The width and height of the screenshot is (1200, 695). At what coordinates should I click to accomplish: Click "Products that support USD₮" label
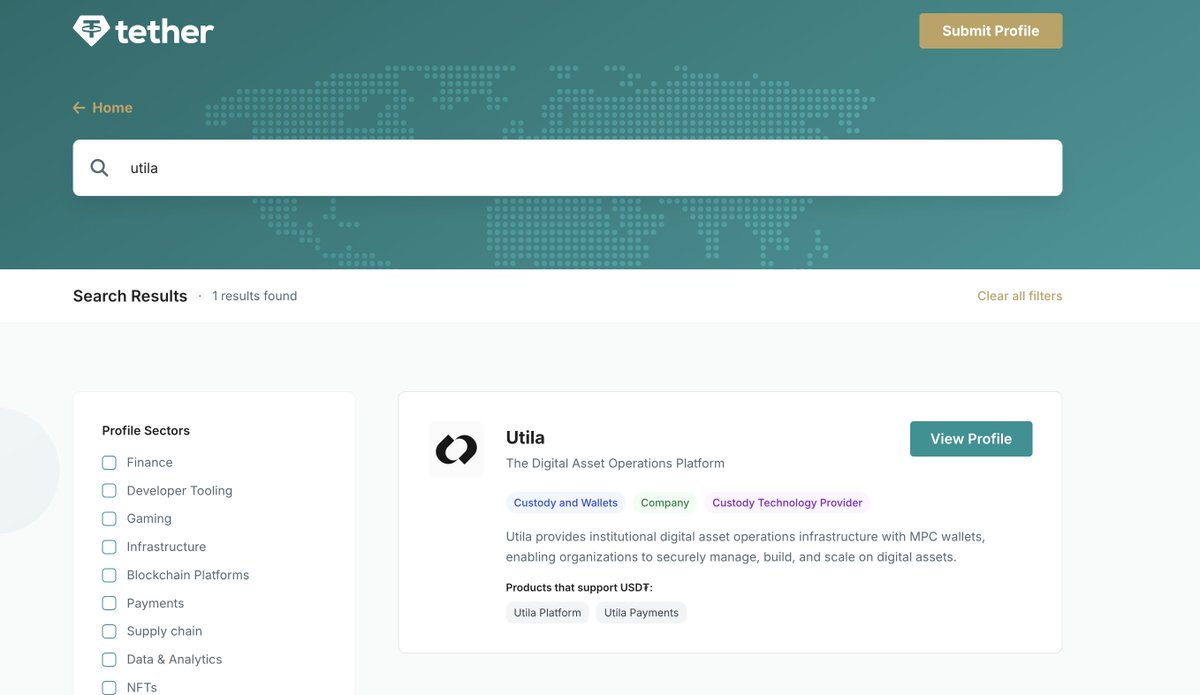point(579,587)
